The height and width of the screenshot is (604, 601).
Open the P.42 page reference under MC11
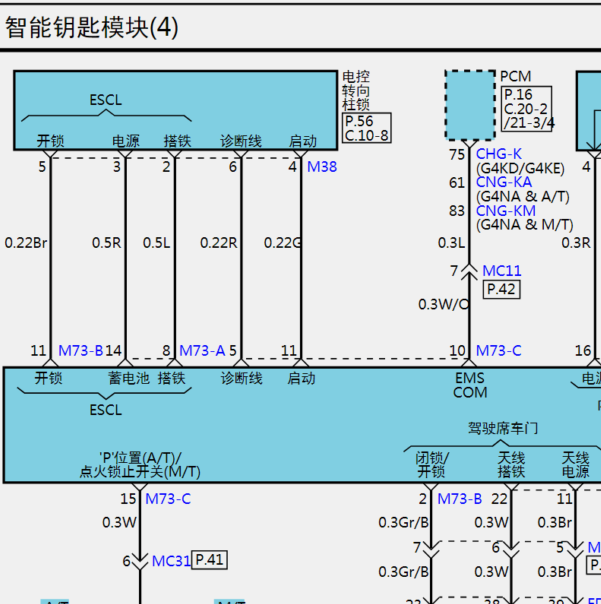click(502, 289)
